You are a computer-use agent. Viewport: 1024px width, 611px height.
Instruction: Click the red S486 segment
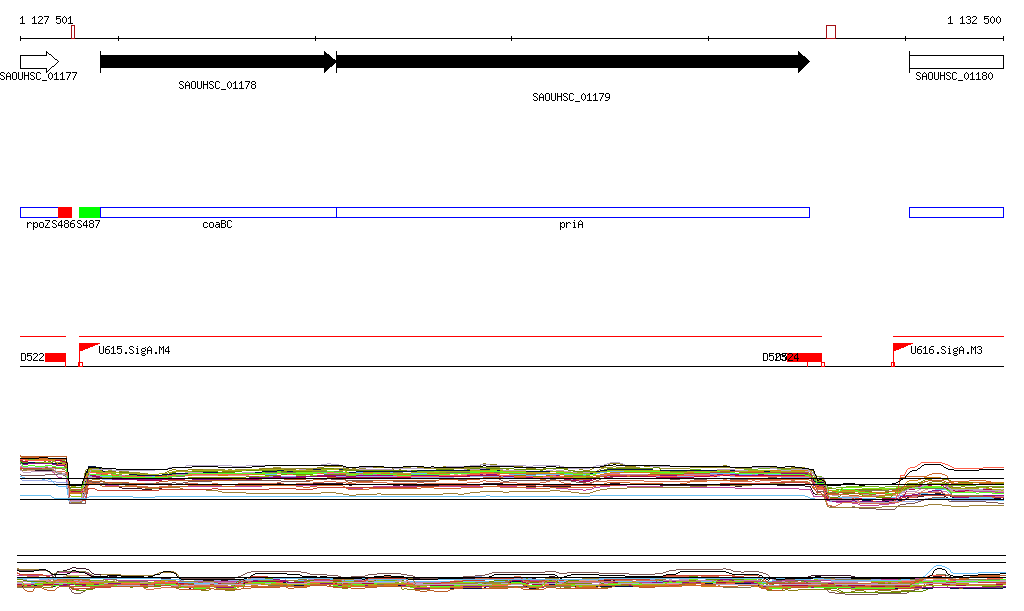point(65,212)
